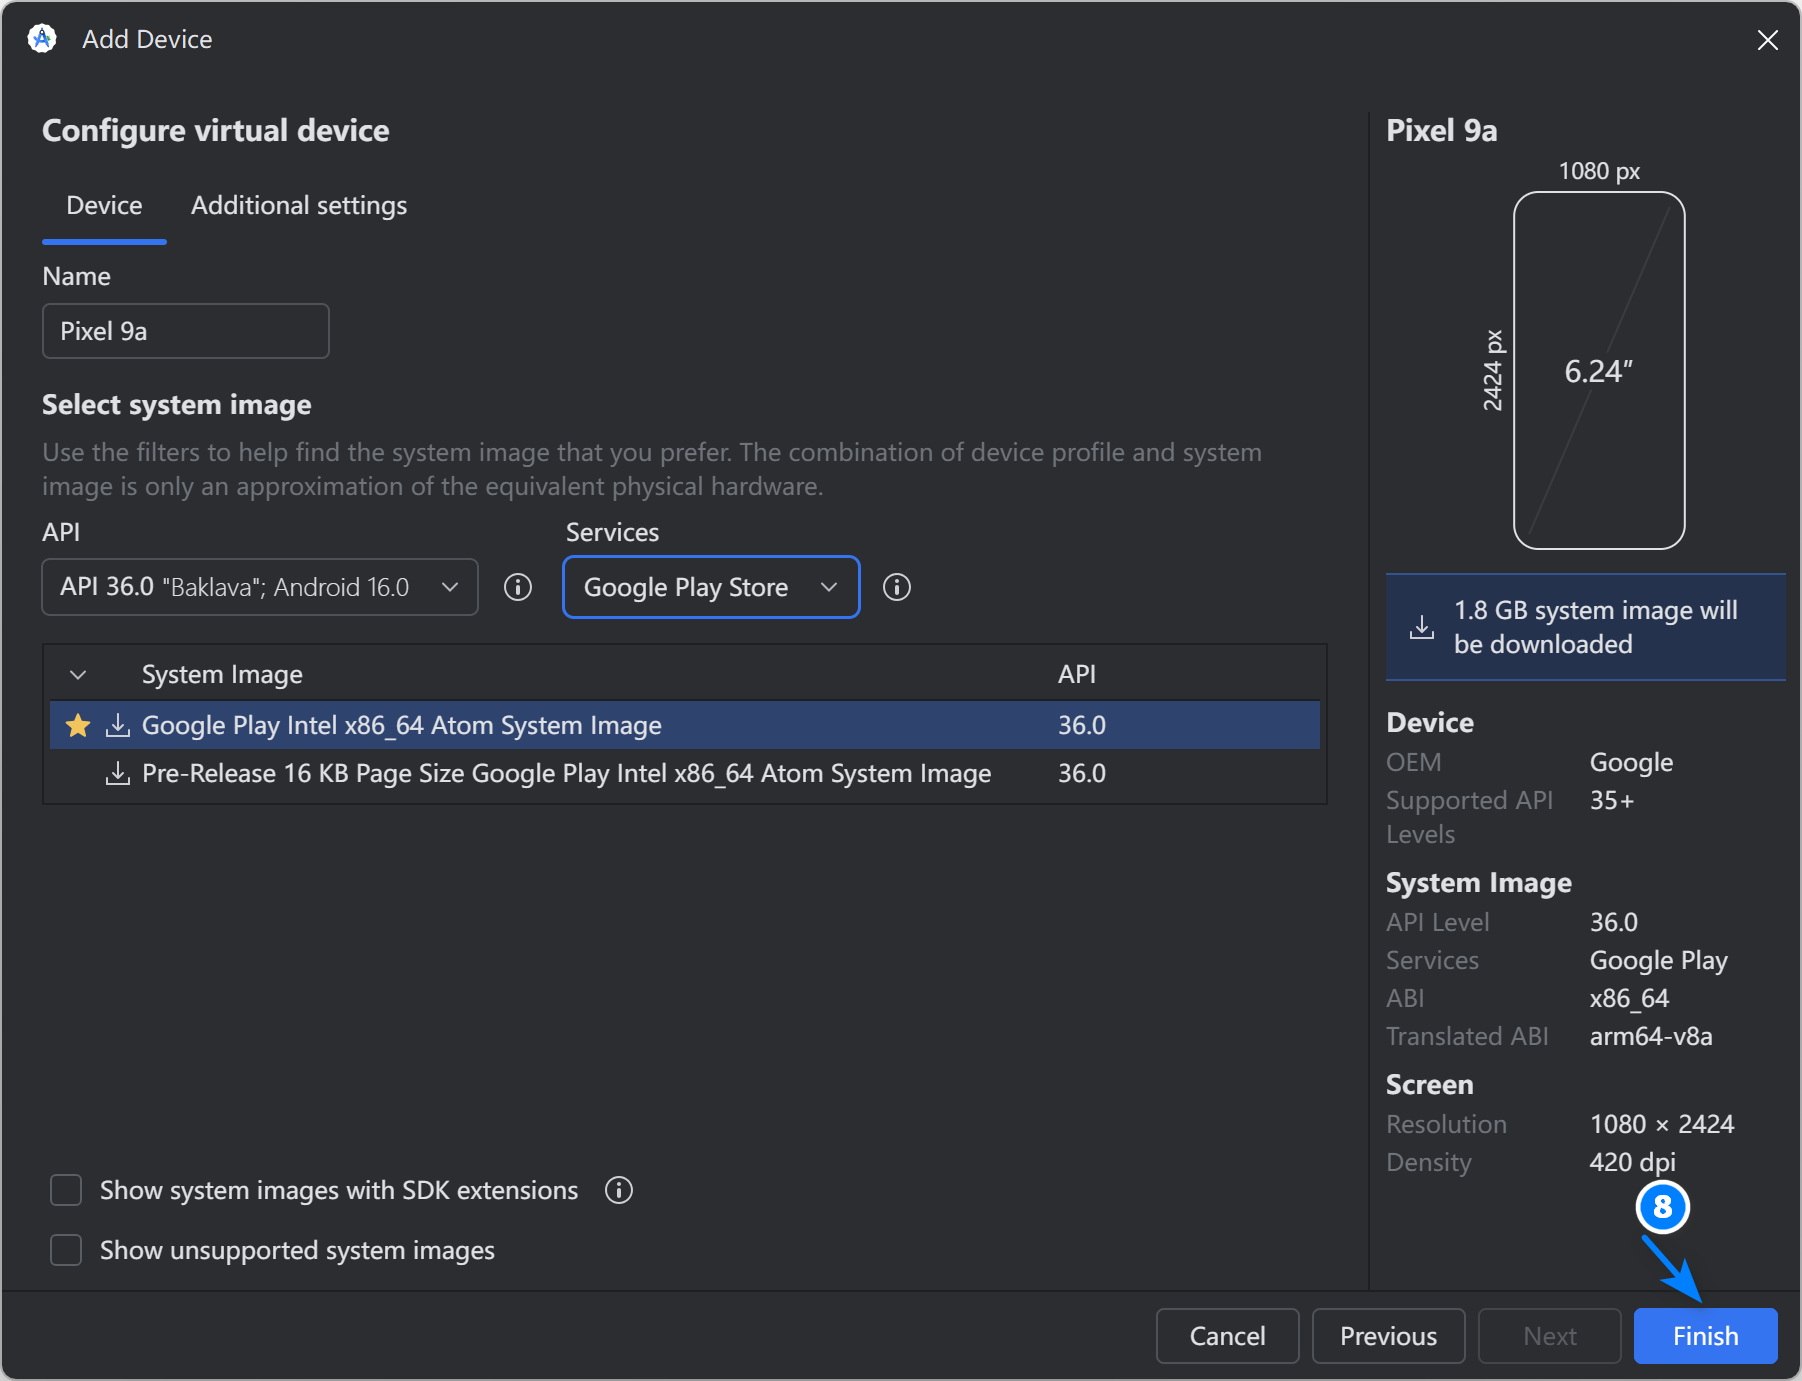Enable Show system images with SDK extensions

(x=66, y=1190)
